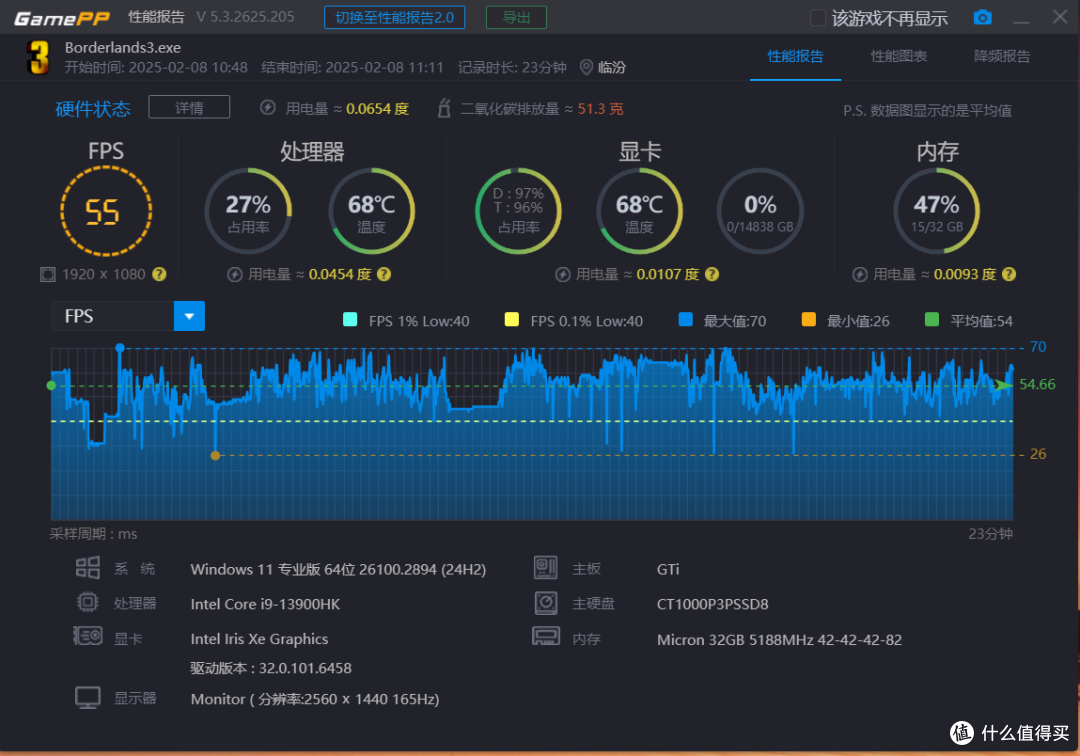1080x756 pixels.
Task: Click the CT1000P3PSSD8 disk text
Action: coord(712,604)
